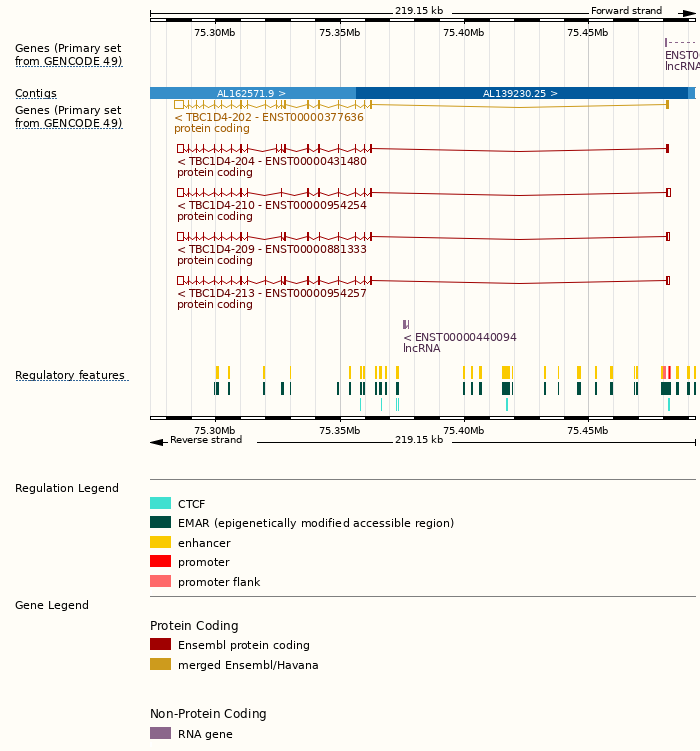Click the red promoter regulatory feature block
This screenshot has width=700, height=751.
coord(668,372)
